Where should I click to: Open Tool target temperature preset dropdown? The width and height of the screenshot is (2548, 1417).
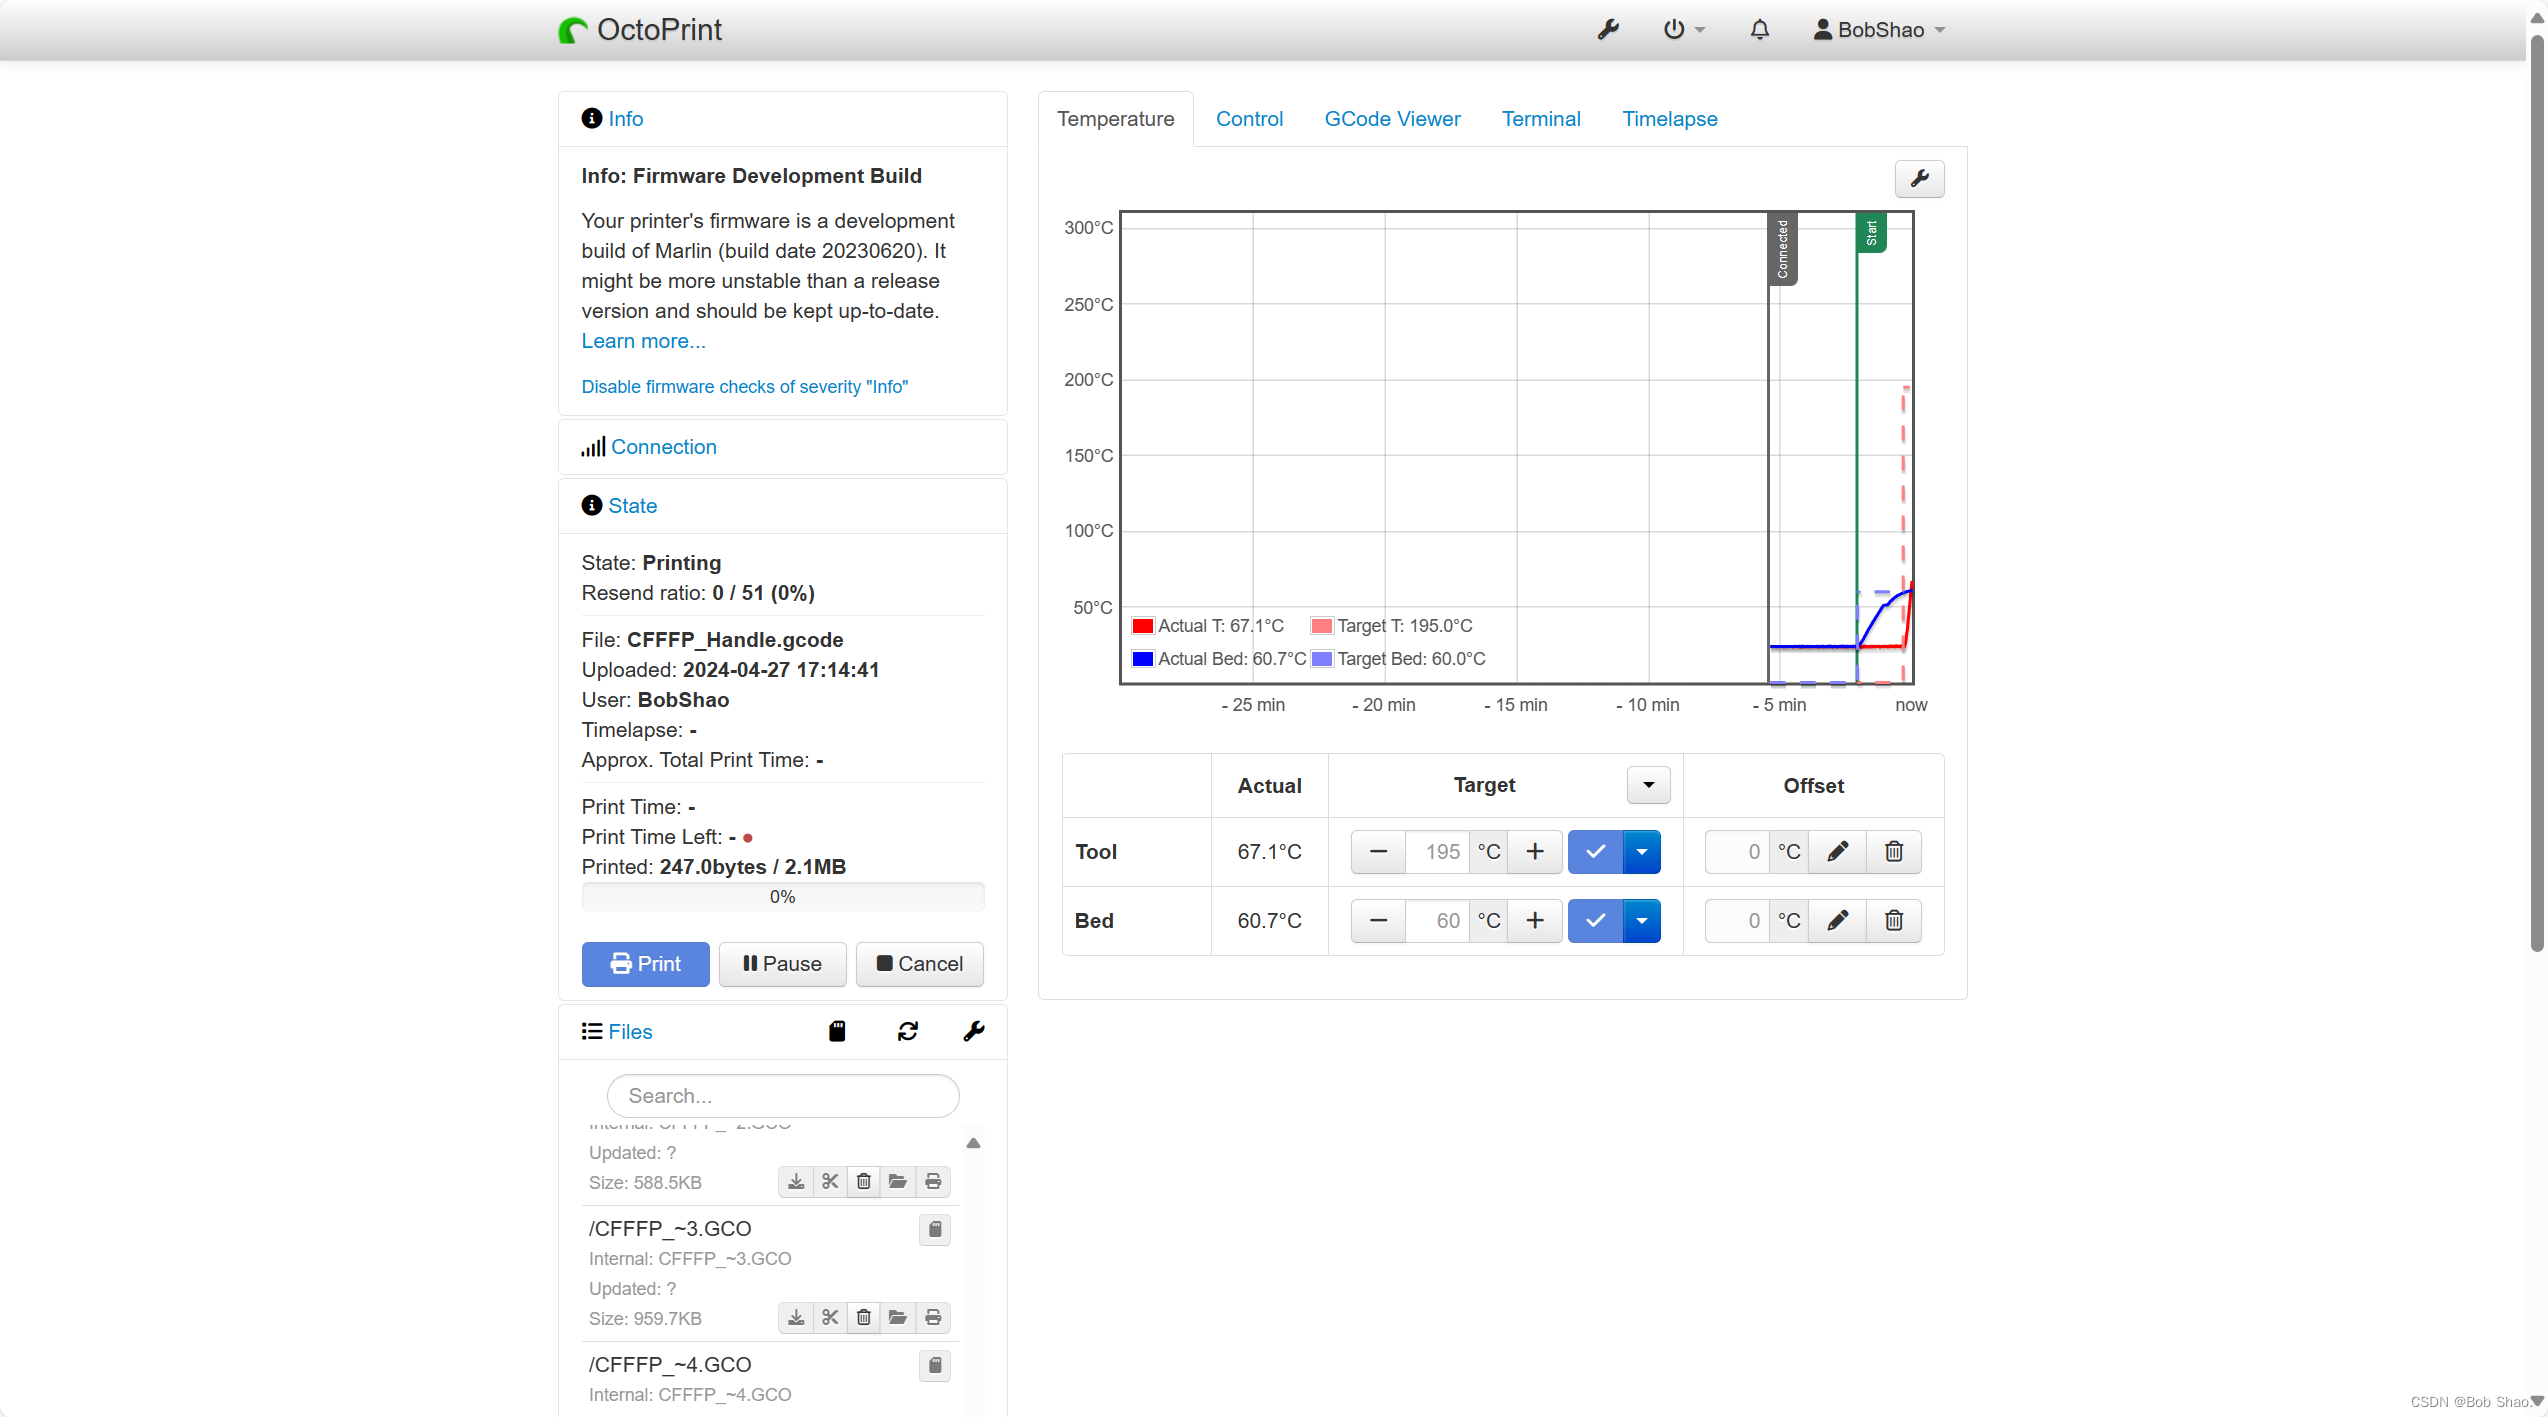click(1641, 852)
